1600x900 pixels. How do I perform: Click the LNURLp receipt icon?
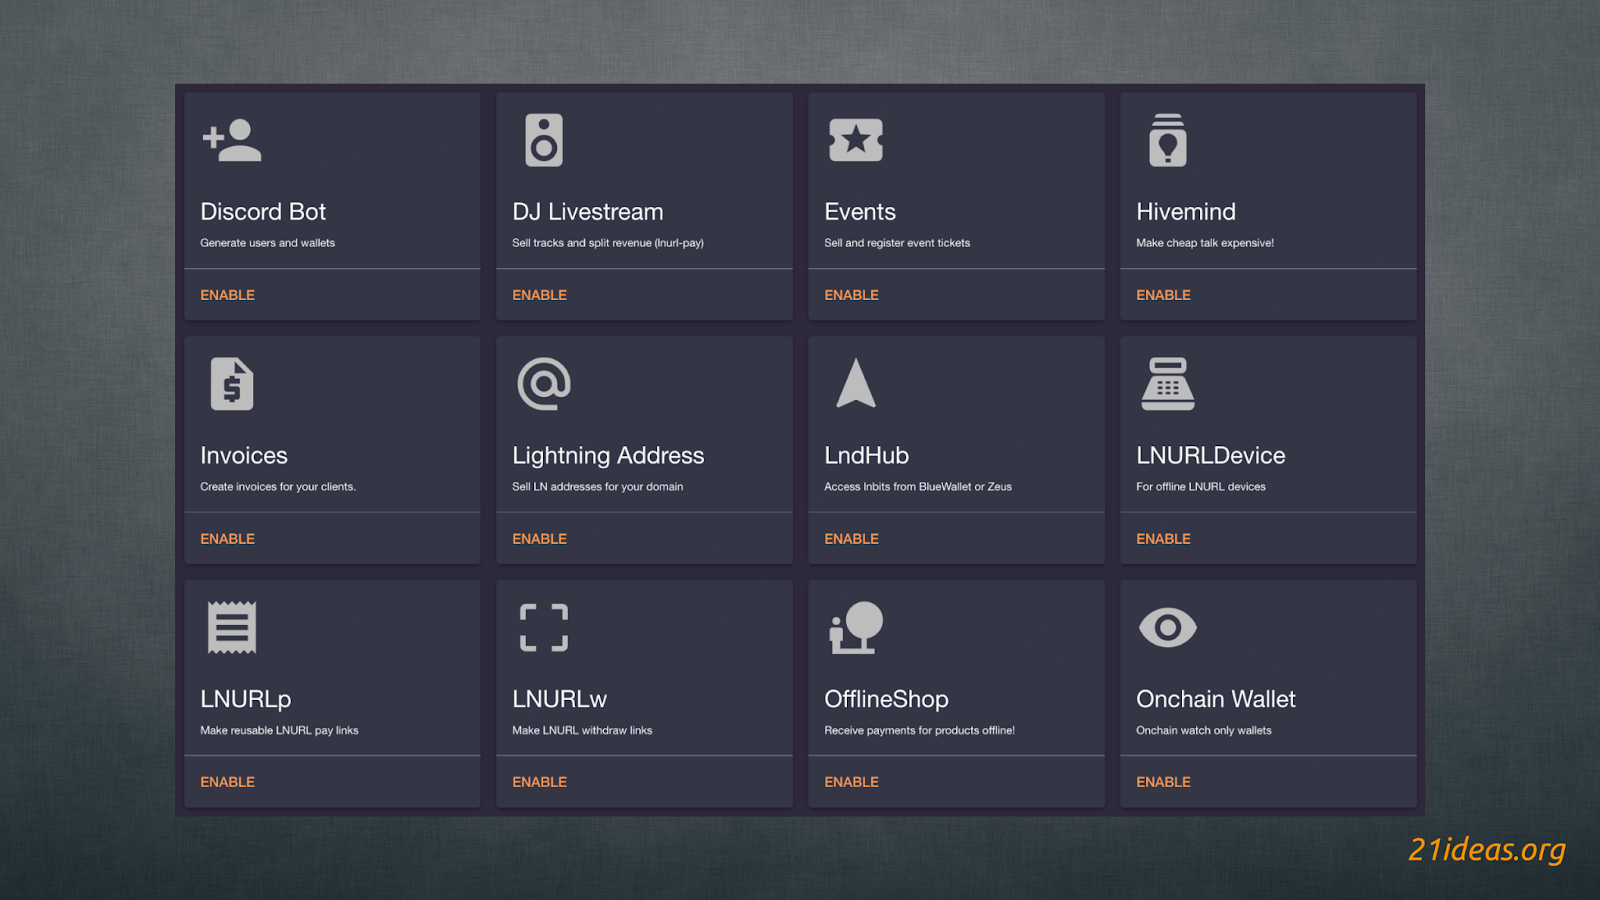pos(232,628)
